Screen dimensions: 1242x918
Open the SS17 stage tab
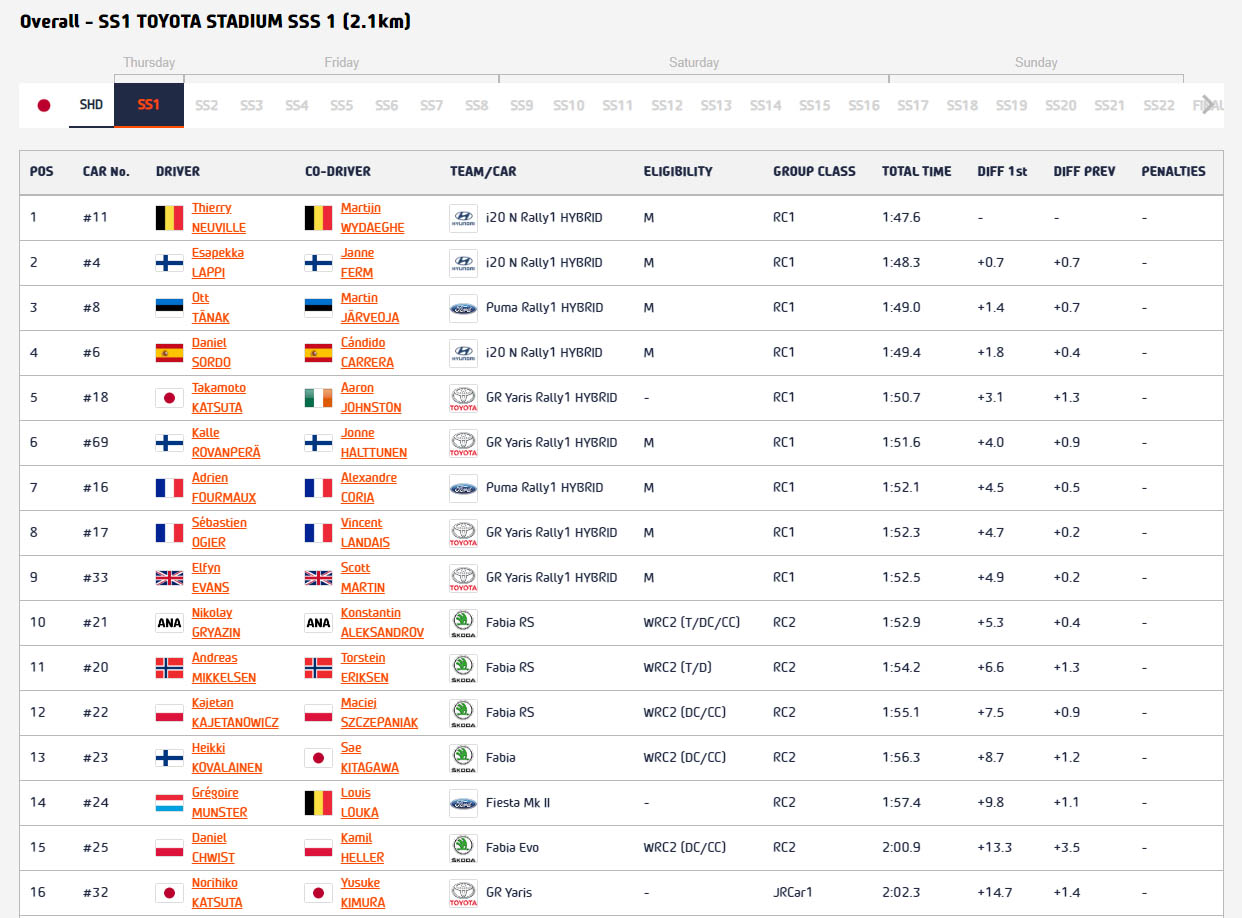[913, 105]
